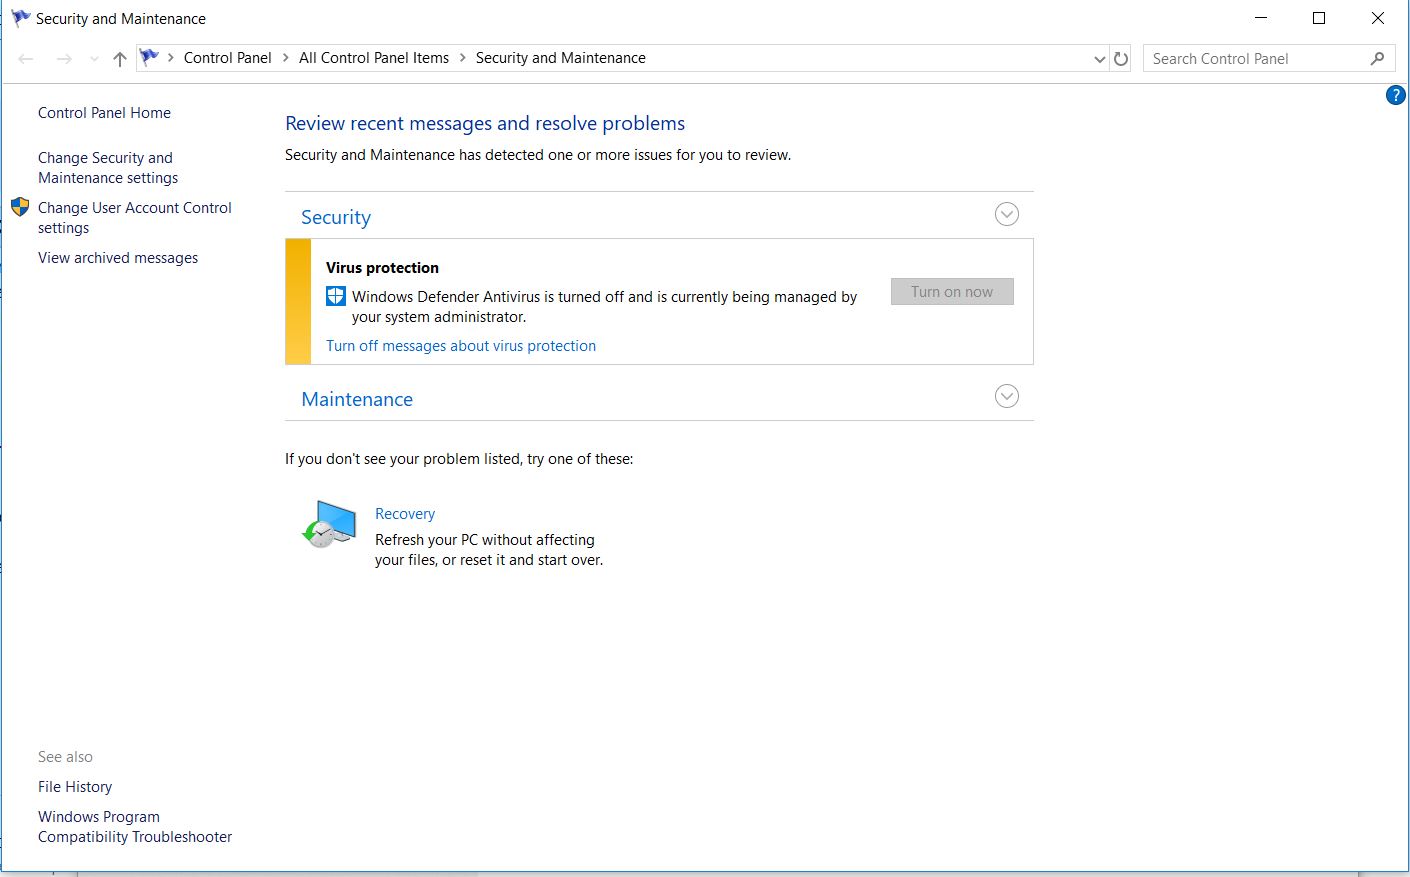Open the recent locations dropdown arrow
Image resolution: width=1410 pixels, height=877 pixels.
[94, 59]
